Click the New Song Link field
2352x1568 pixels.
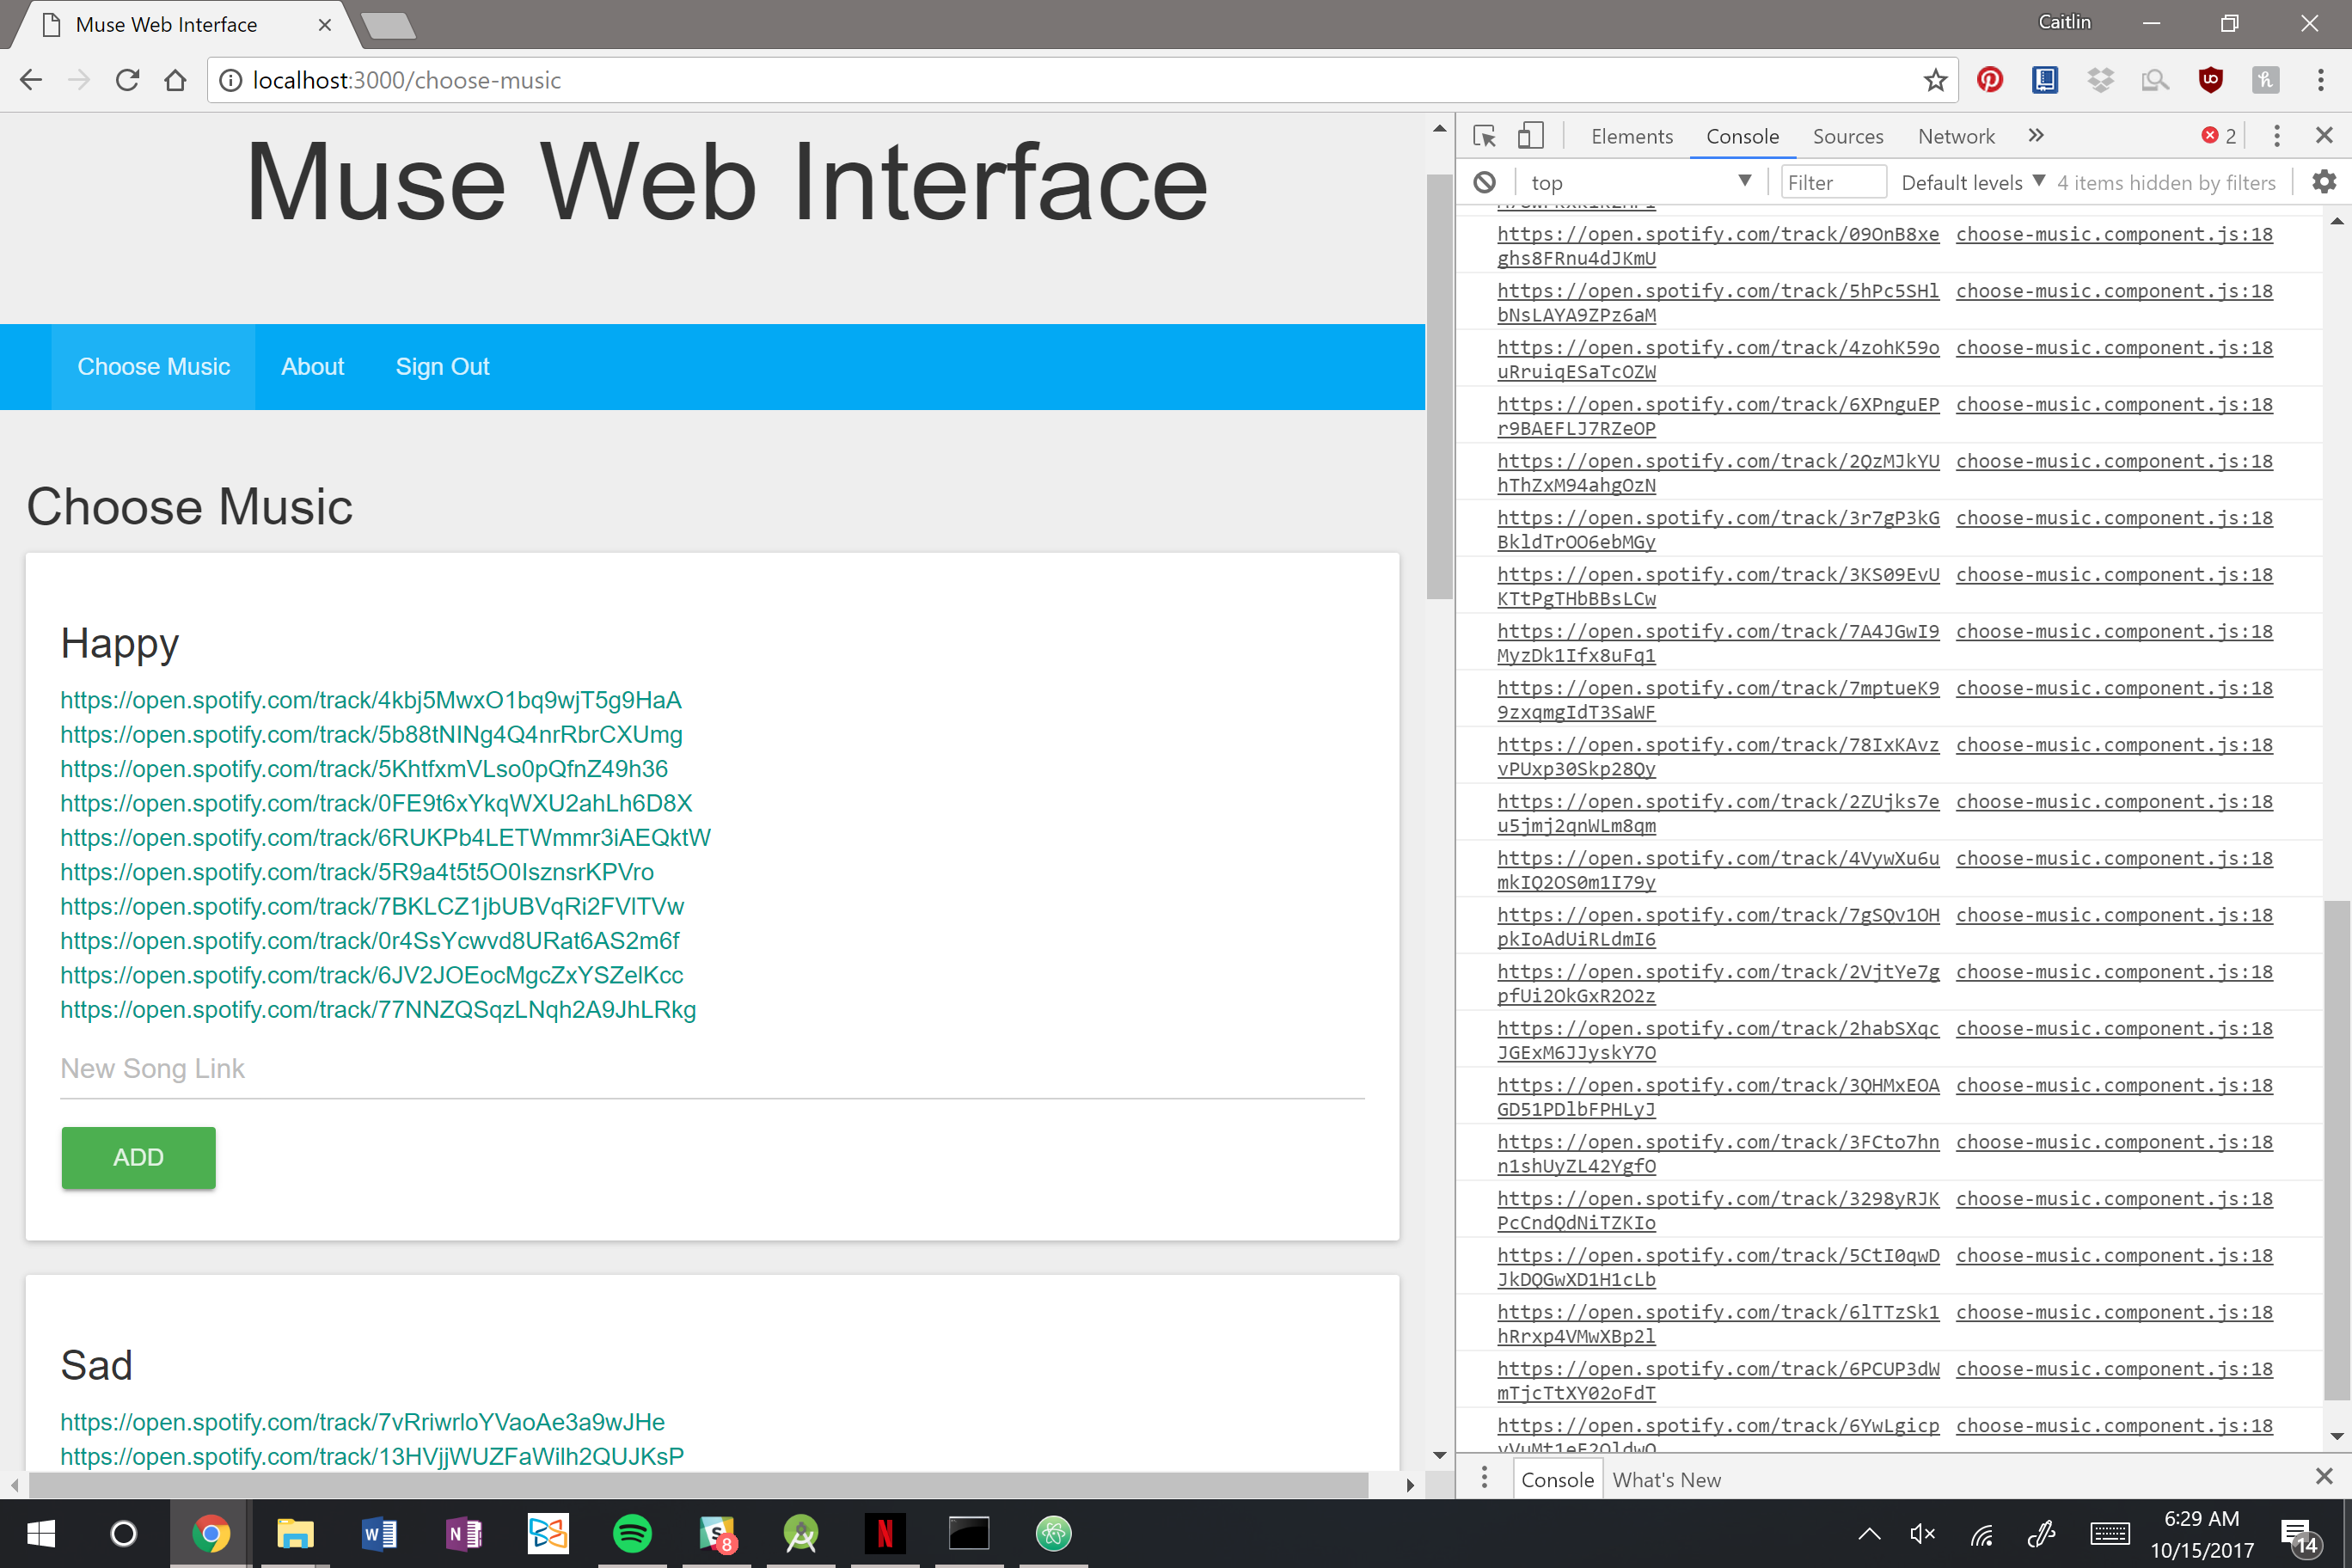[x=712, y=1069]
